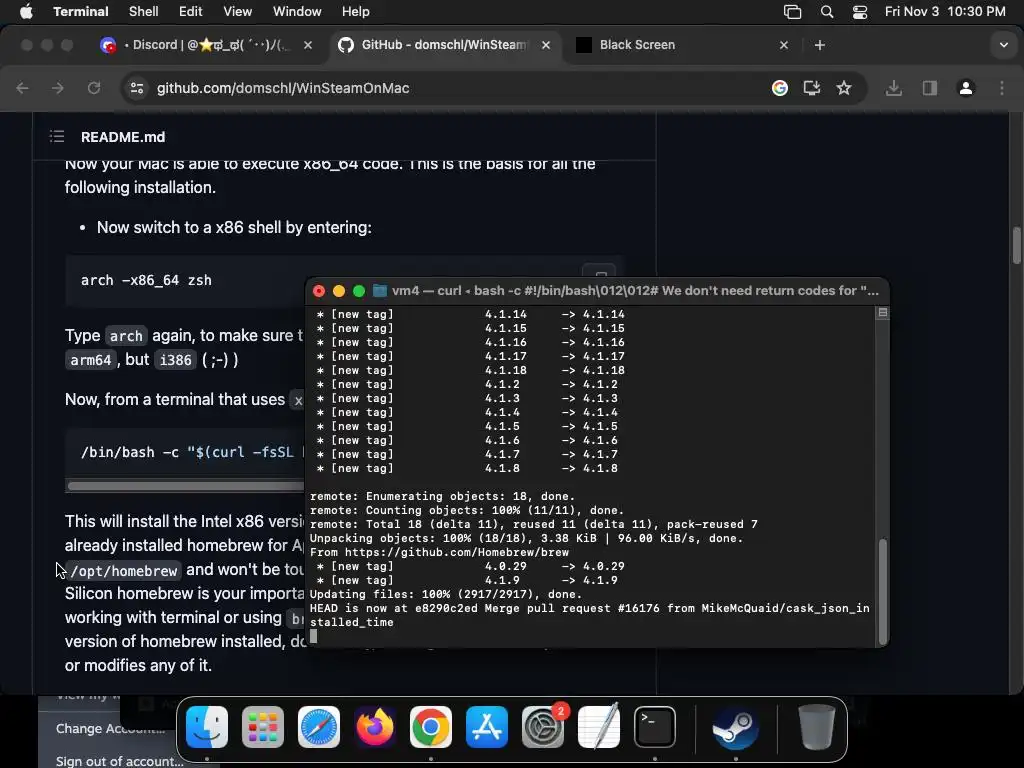Click the Terminal cursor prompt line
Viewport: 1024px width, 768px height.
pyautogui.click(x=314, y=636)
